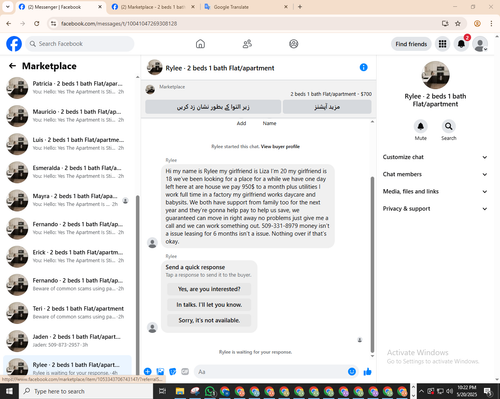500x399 pixels.
Task: Open the Facebook home logo
Action: pyautogui.click(x=14, y=44)
